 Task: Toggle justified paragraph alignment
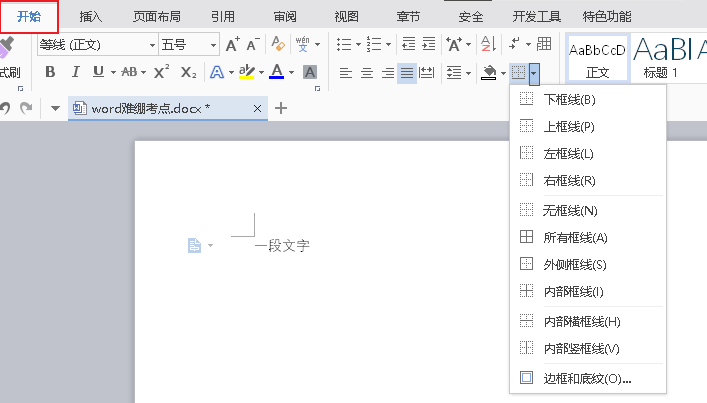(x=407, y=72)
